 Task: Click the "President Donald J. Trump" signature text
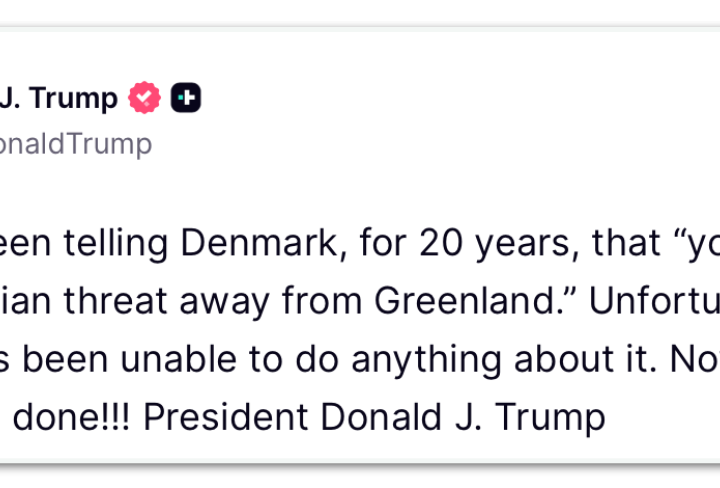click(374, 415)
